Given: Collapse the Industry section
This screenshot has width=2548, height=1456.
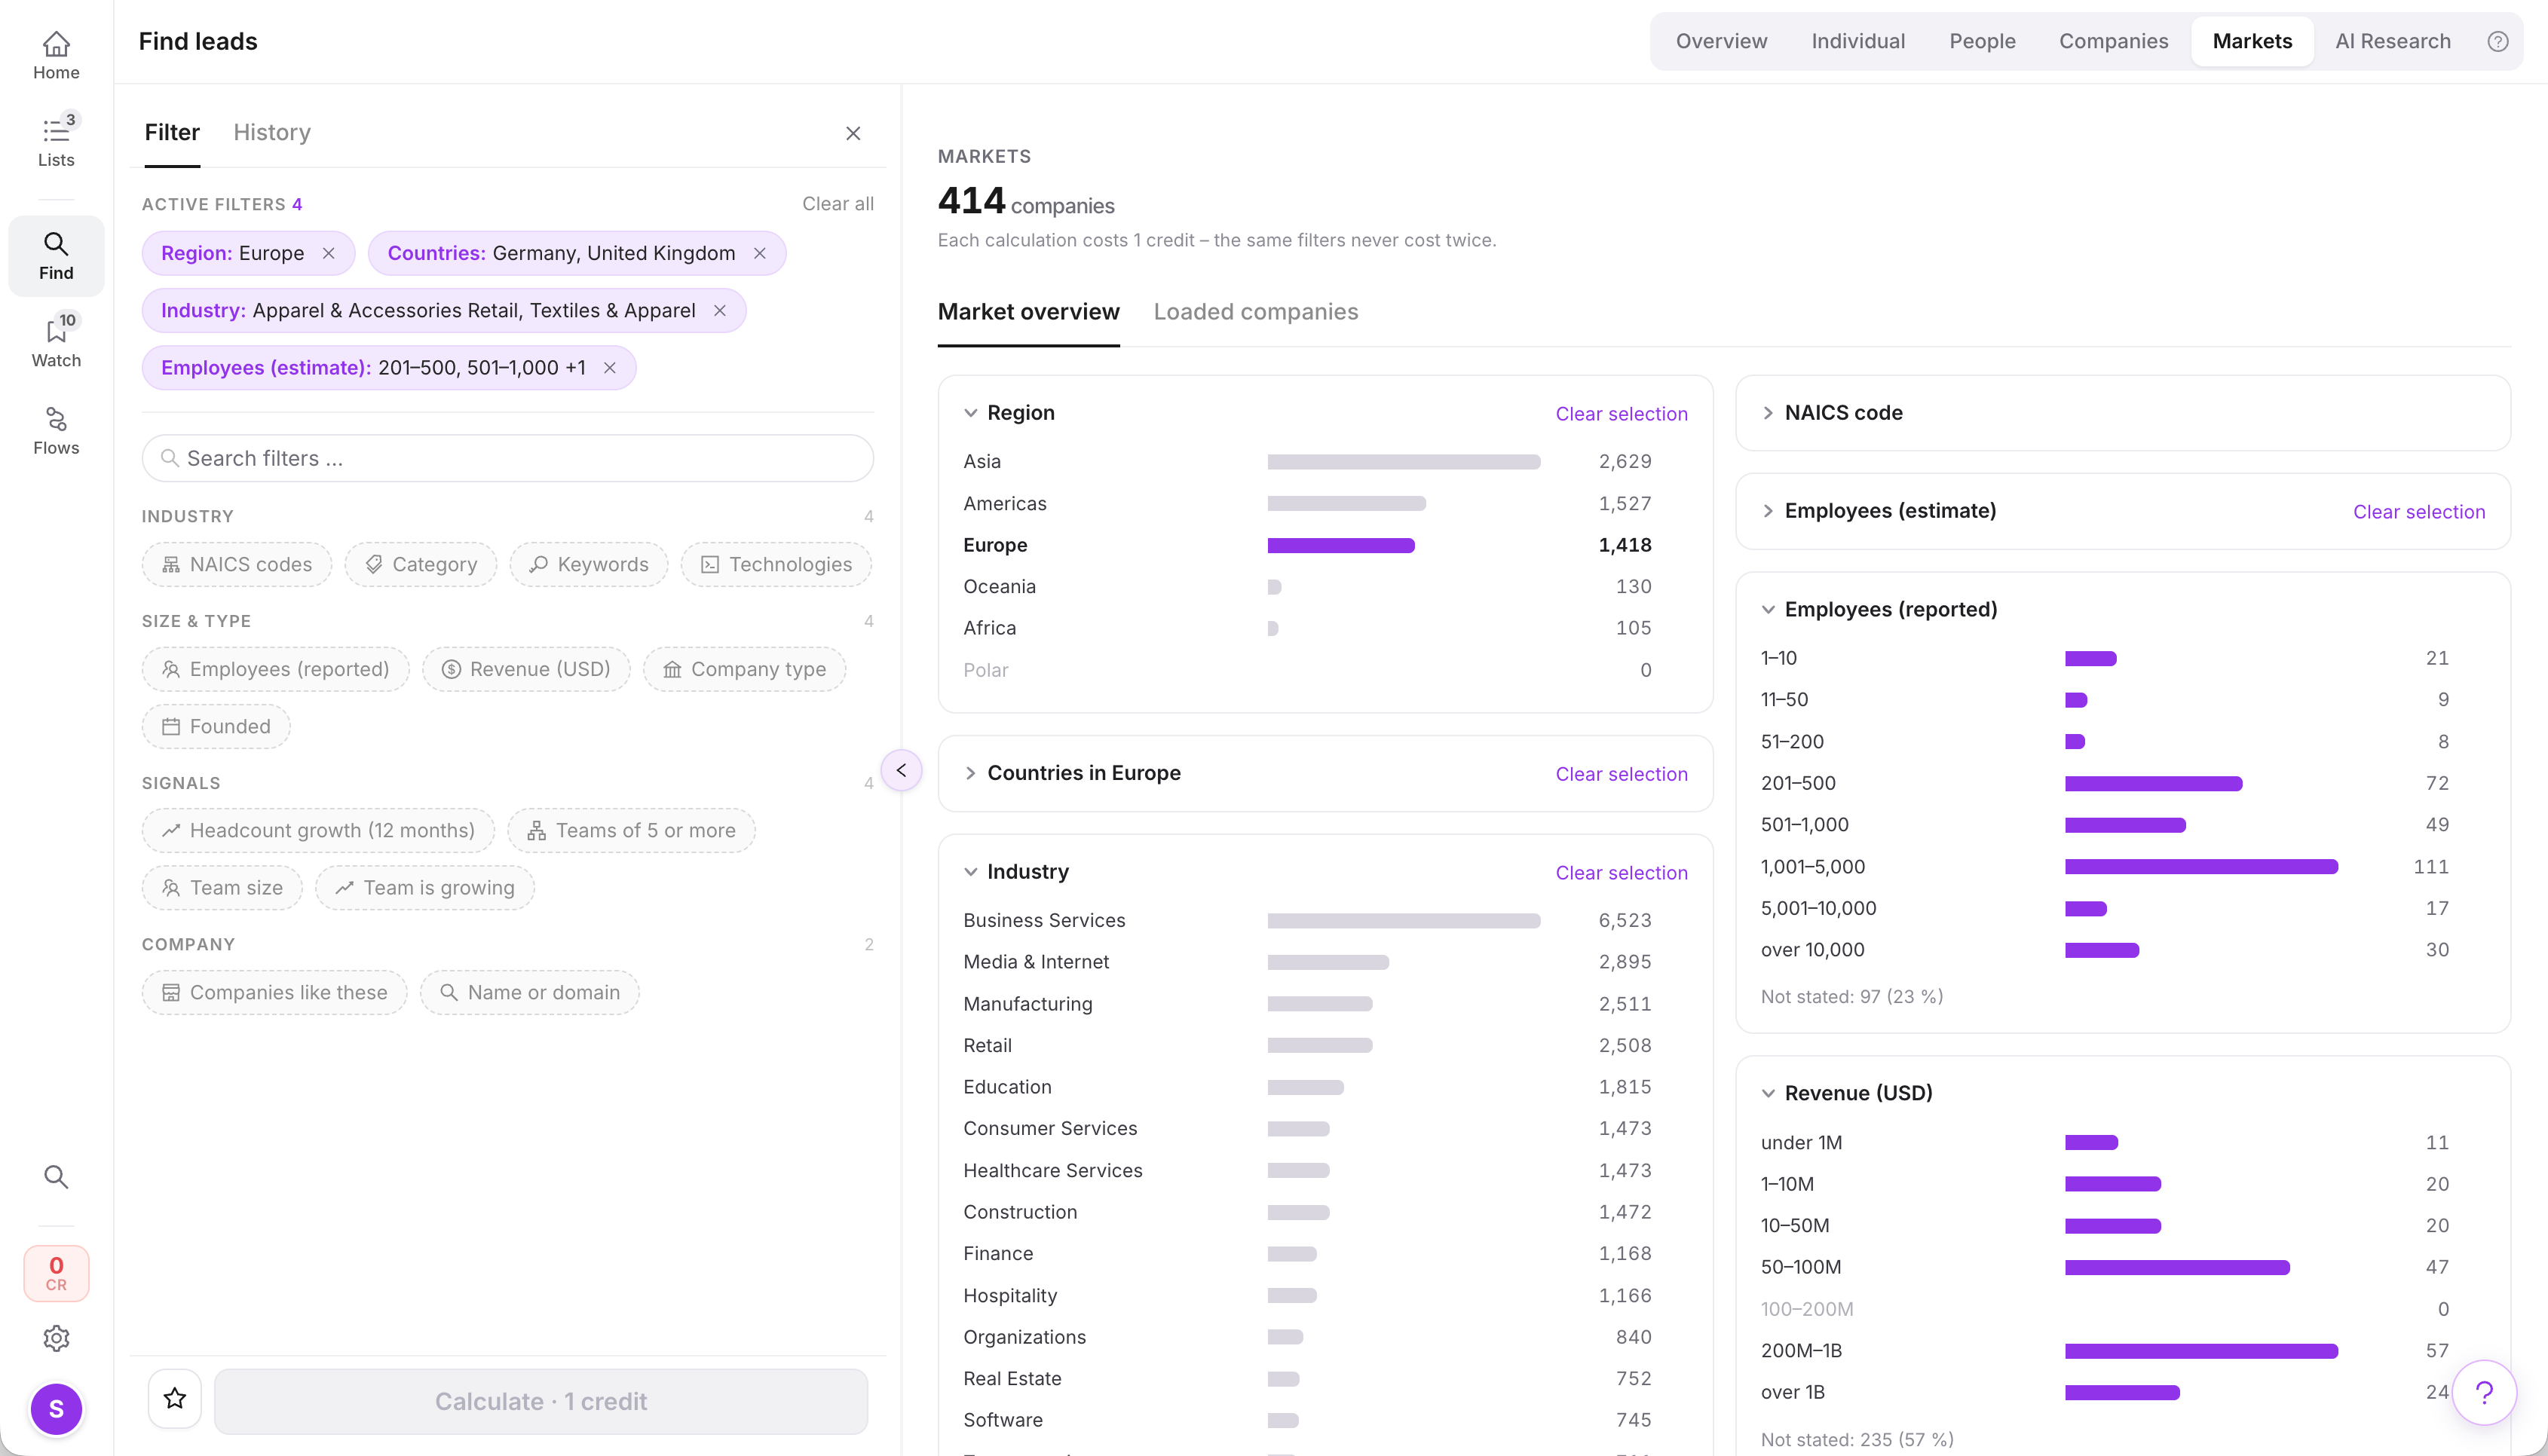Looking at the screenshot, I should pyautogui.click(x=970, y=872).
